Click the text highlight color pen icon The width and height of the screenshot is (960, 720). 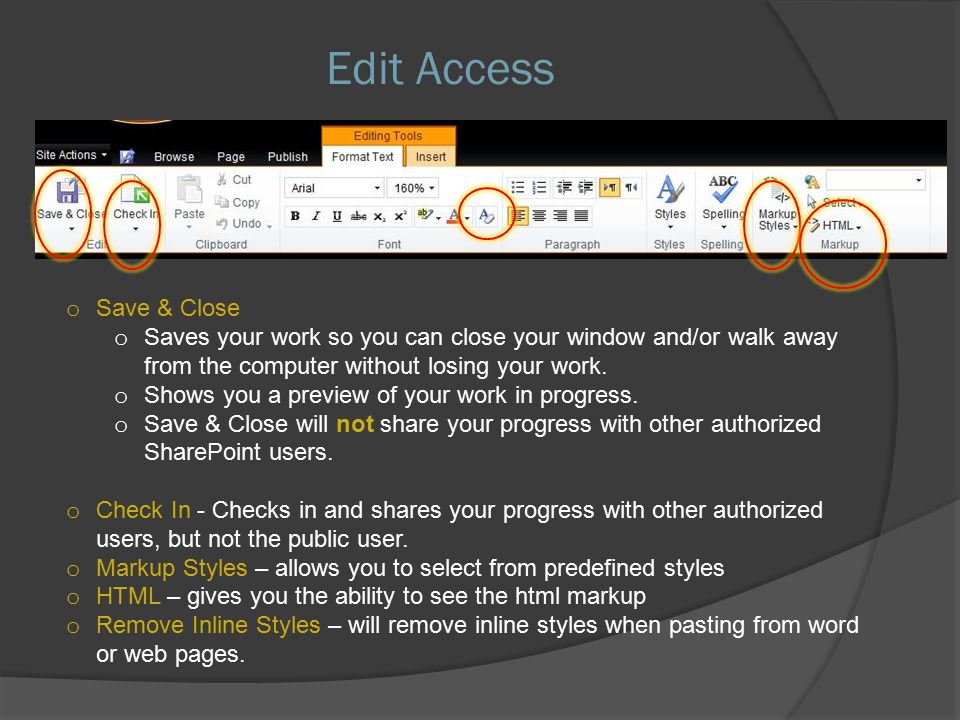pos(424,215)
